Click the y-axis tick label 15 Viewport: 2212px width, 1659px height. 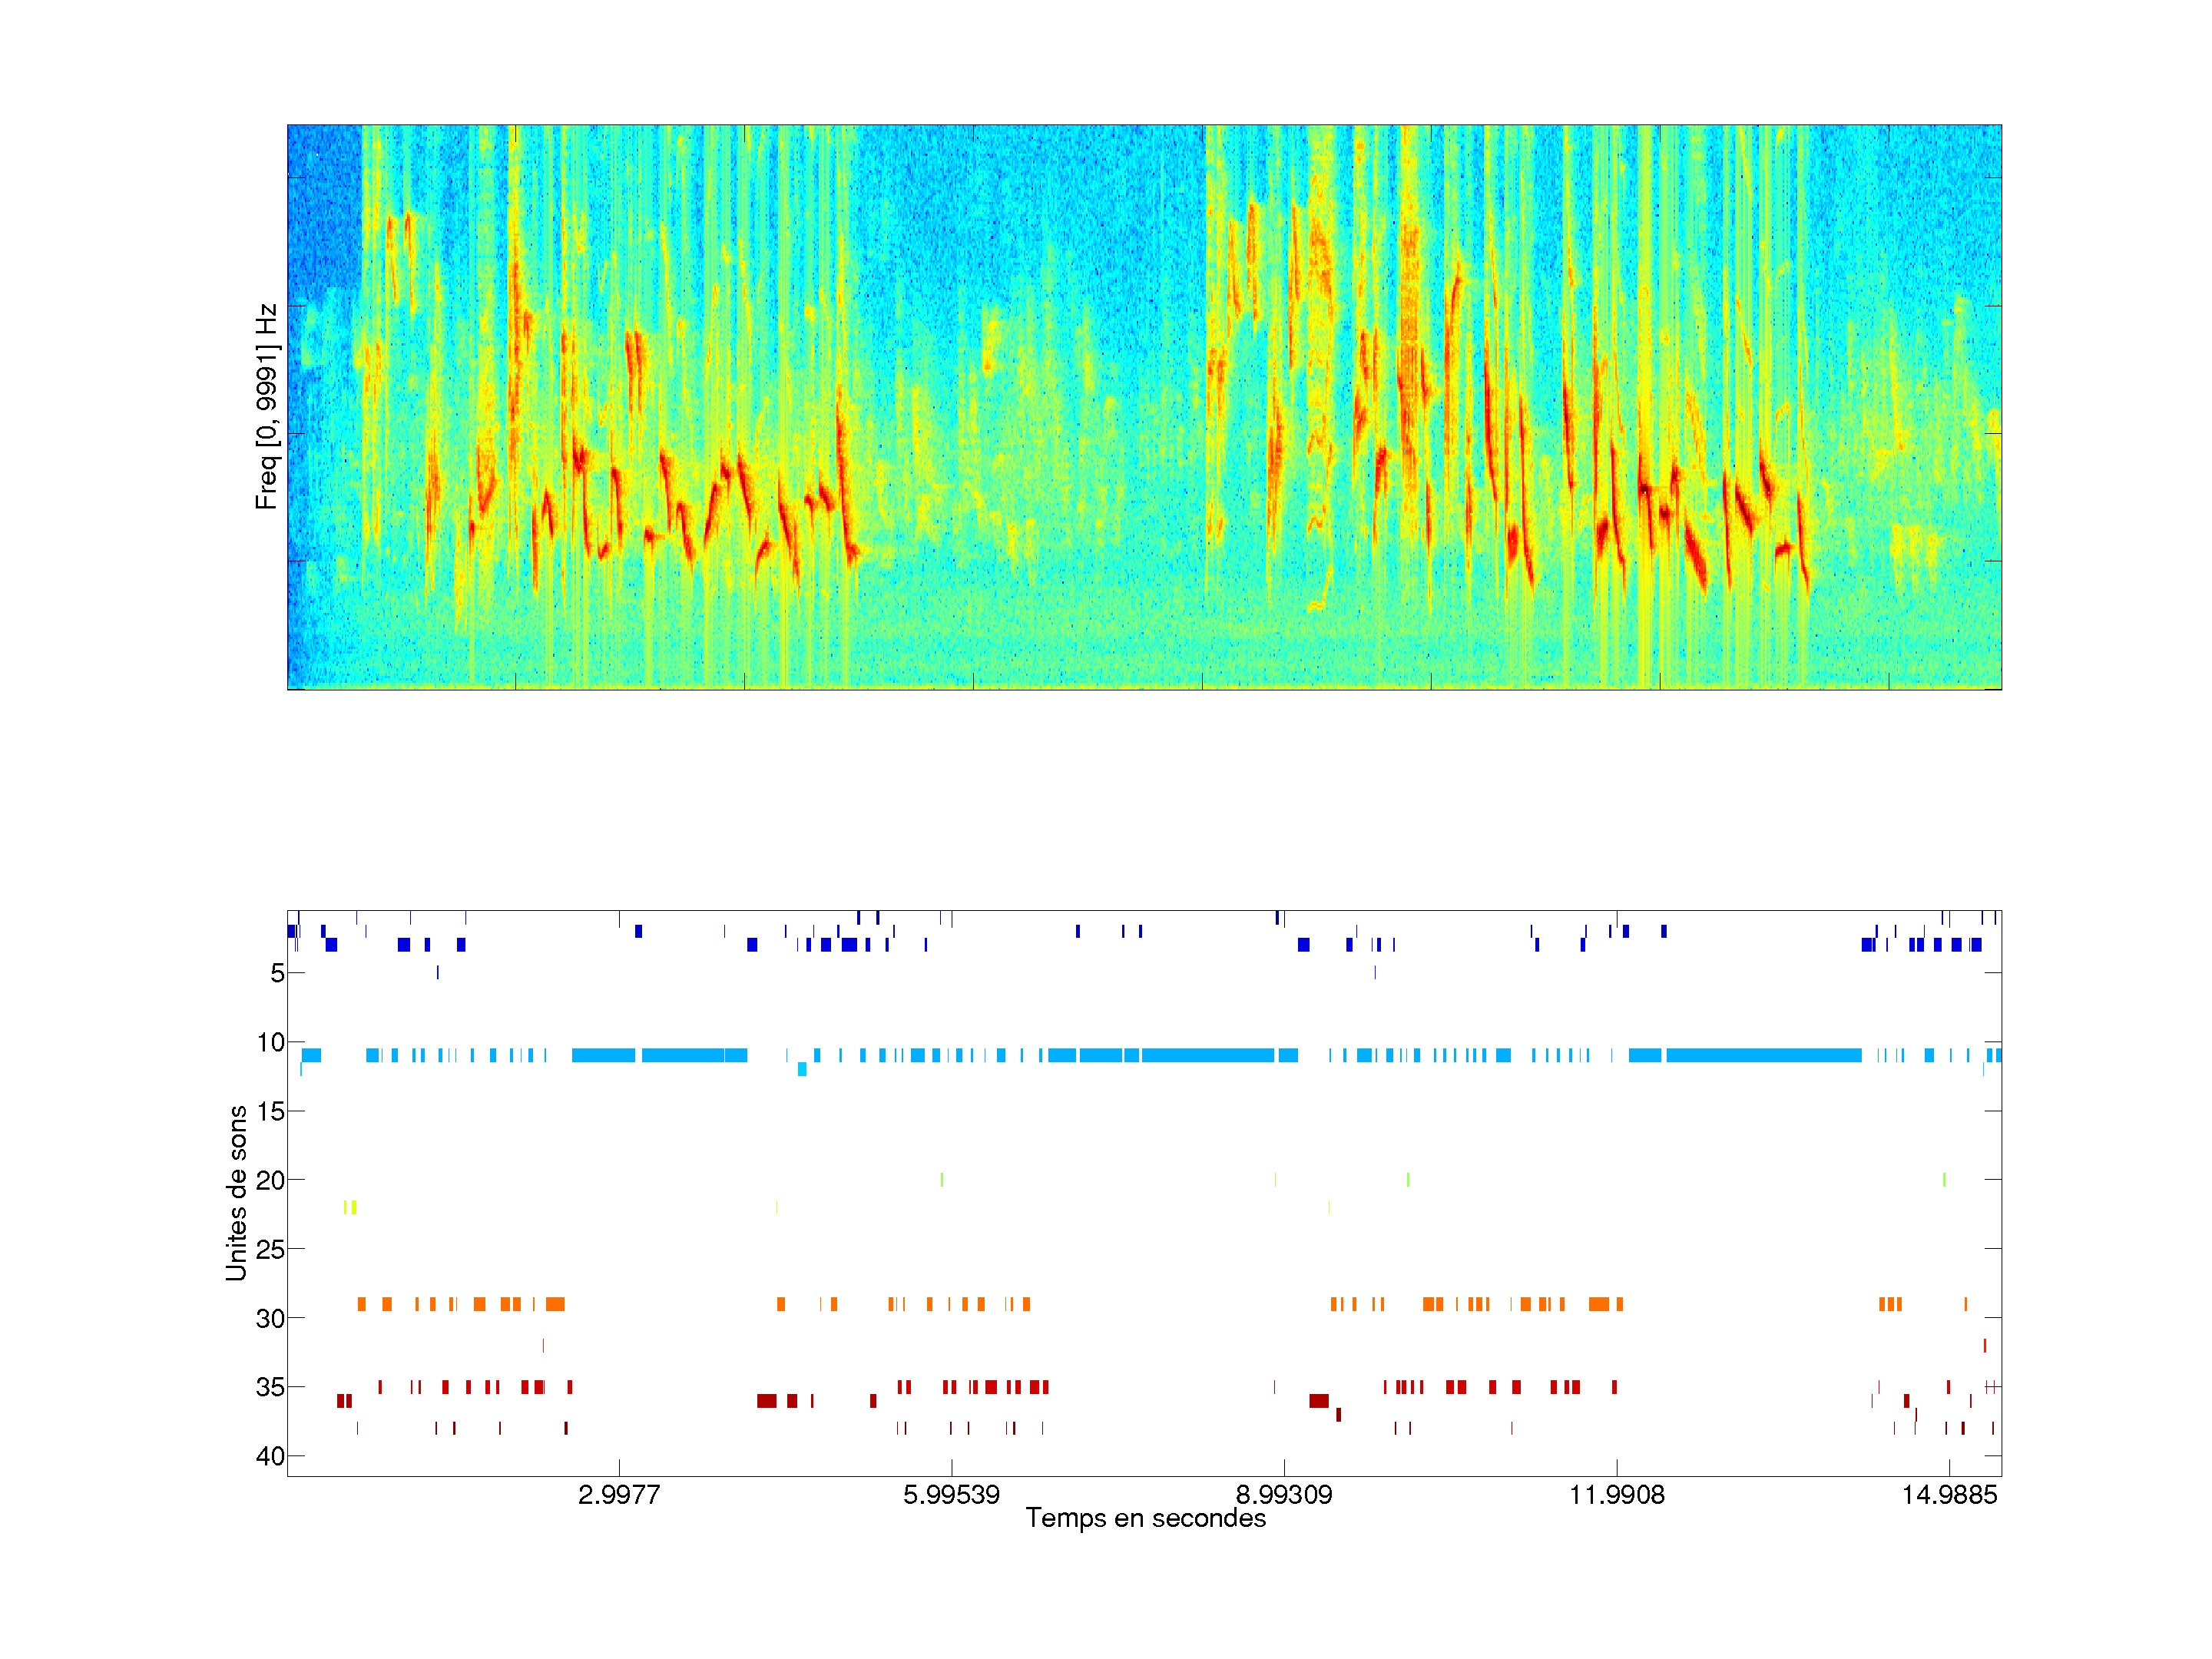point(270,1111)
